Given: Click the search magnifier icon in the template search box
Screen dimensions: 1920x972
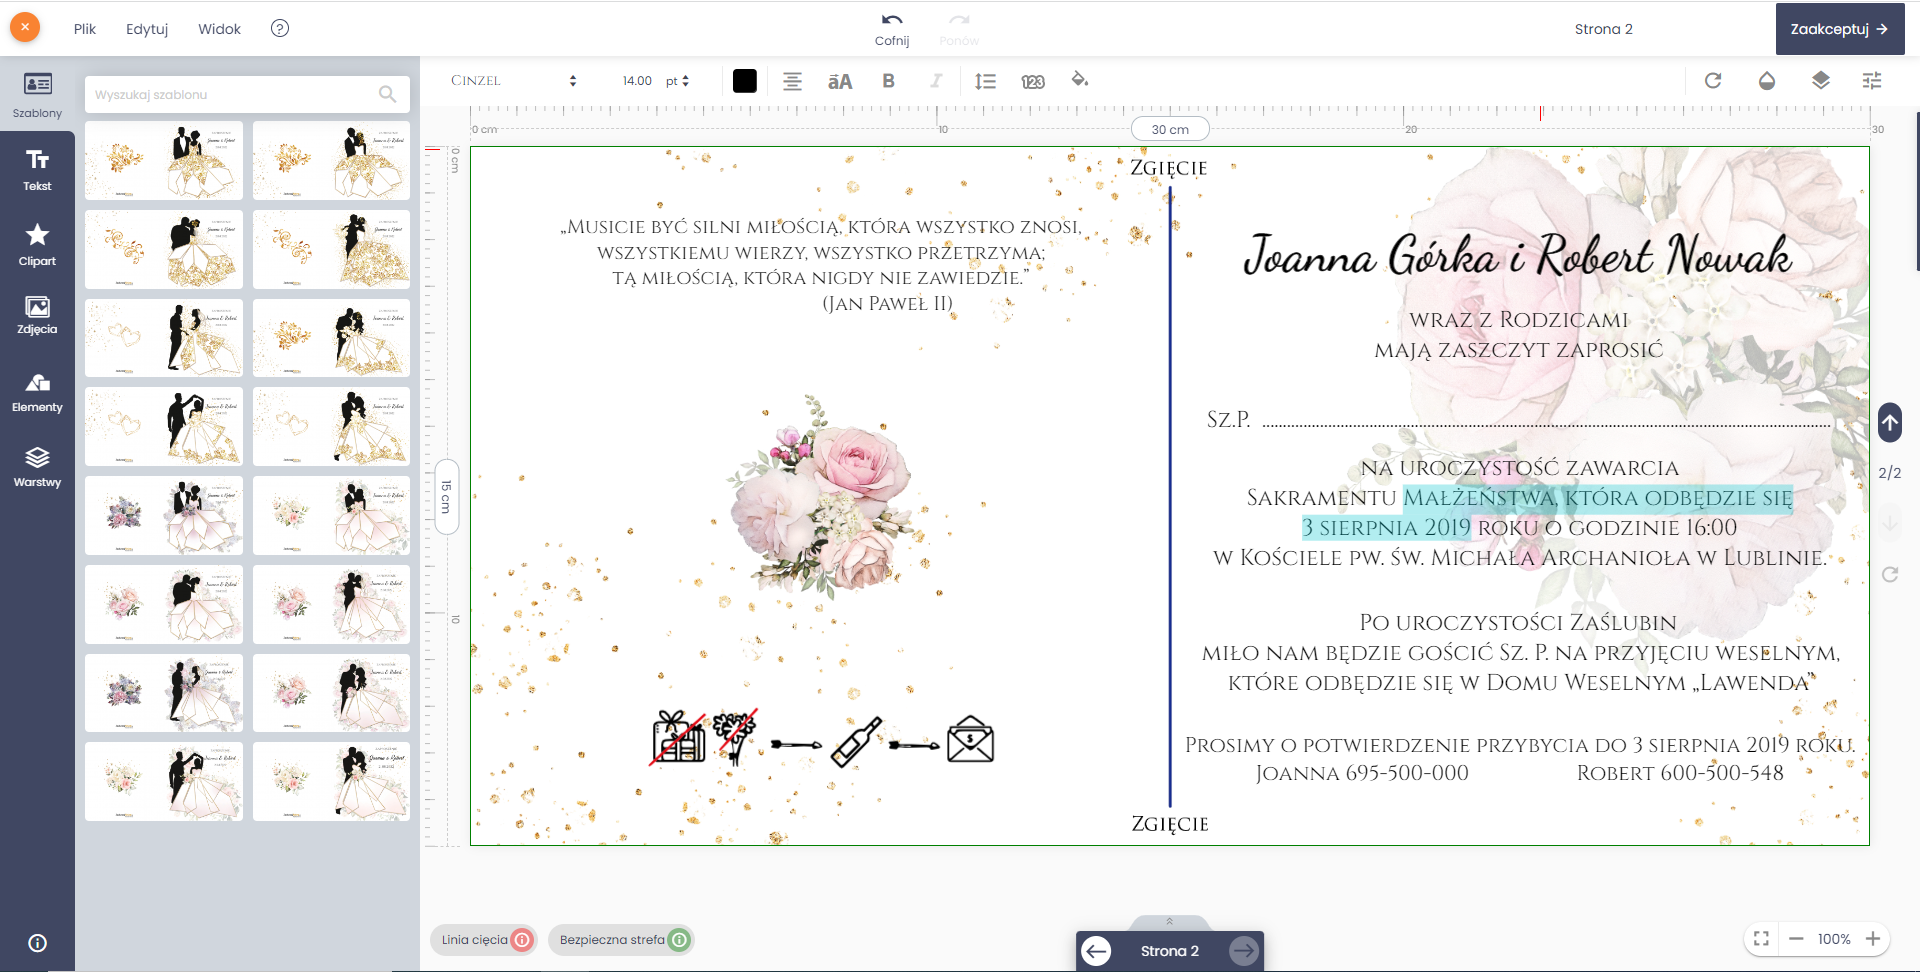Looking at the screenshot, I should 388,94.
